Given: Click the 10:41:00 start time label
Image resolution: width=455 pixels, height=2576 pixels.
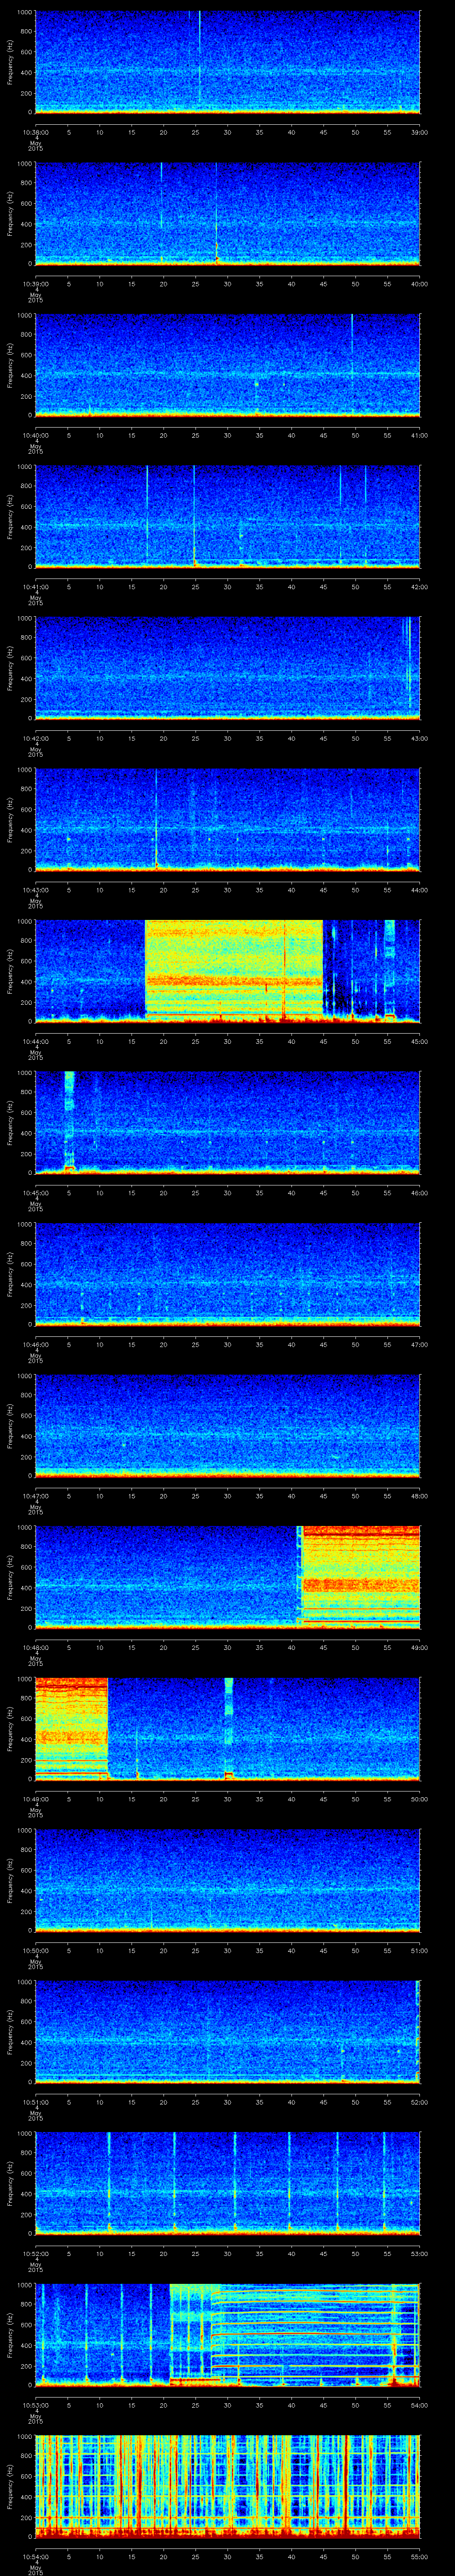Looking at the screenshot, I should 35,586.
